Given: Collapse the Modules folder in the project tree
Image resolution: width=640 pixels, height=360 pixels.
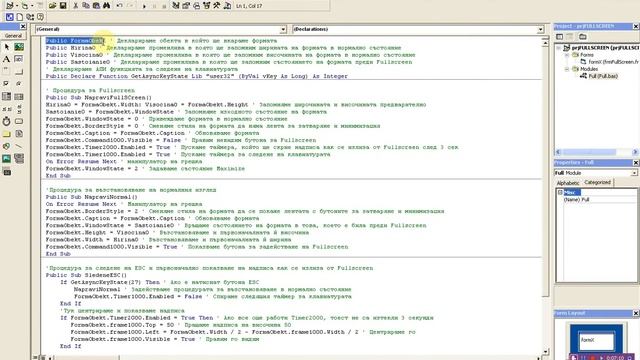Looking at the screenshot, I should coord(567,69).
